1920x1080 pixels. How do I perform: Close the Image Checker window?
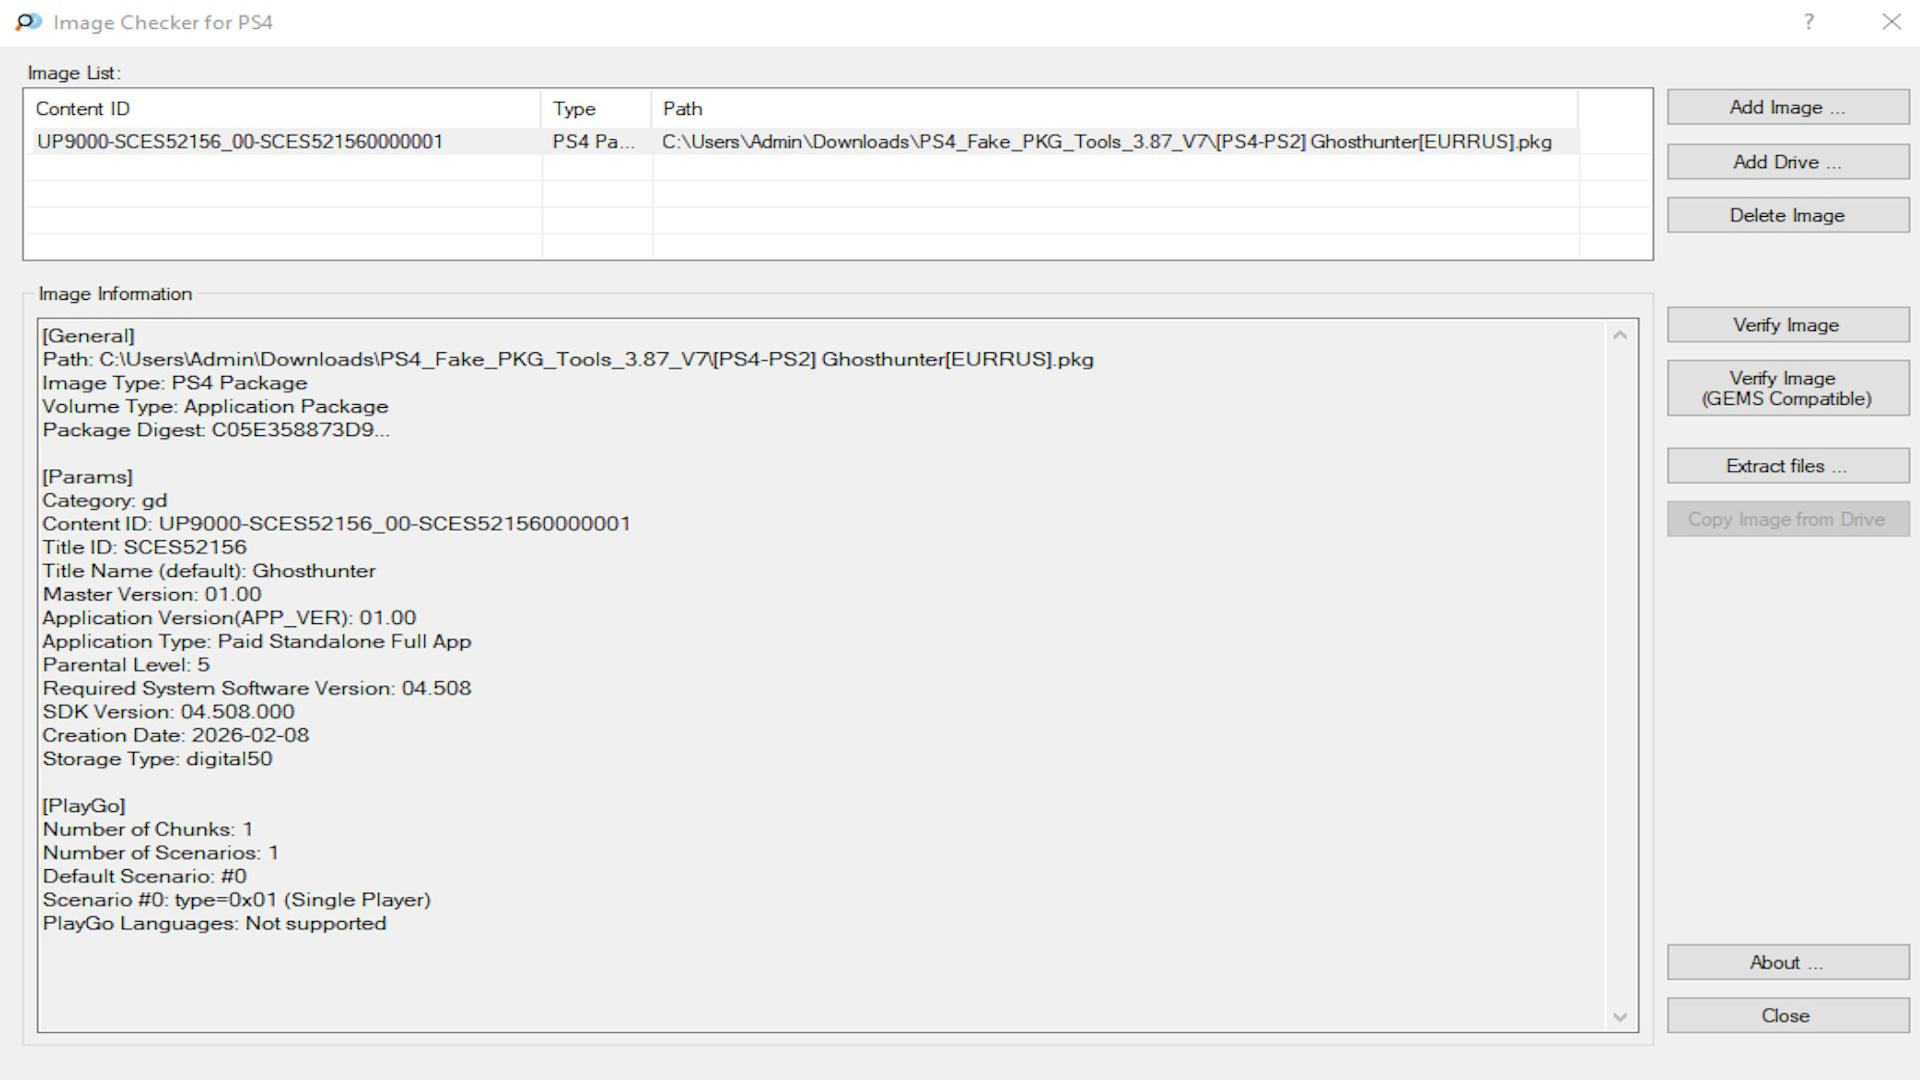tap(1890, 22)
